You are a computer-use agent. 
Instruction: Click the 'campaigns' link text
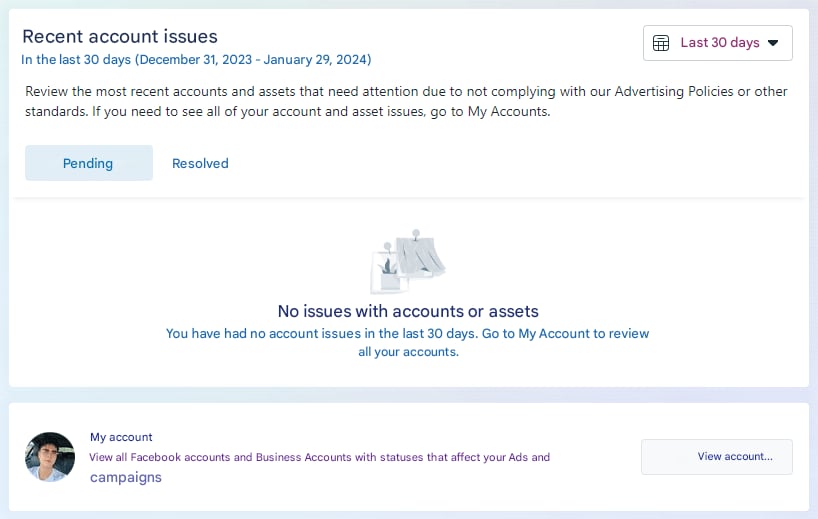pos(126,478)
